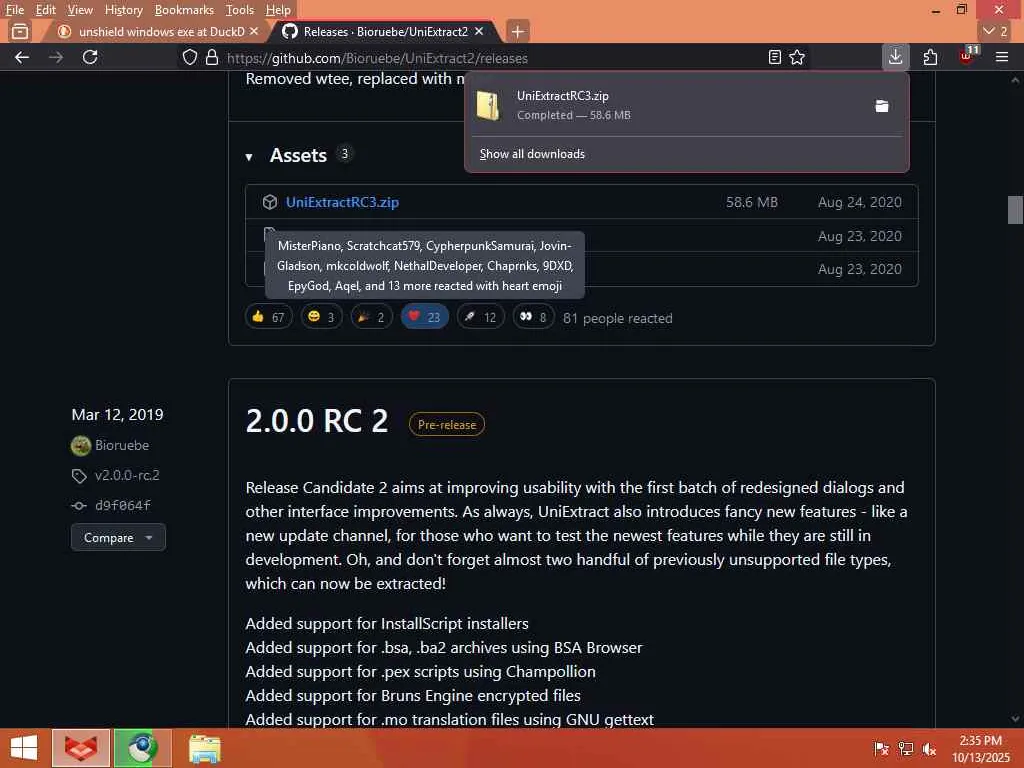Click Show all downloads
This screenshot has width=1024, height=768.
tap(532, 154)
